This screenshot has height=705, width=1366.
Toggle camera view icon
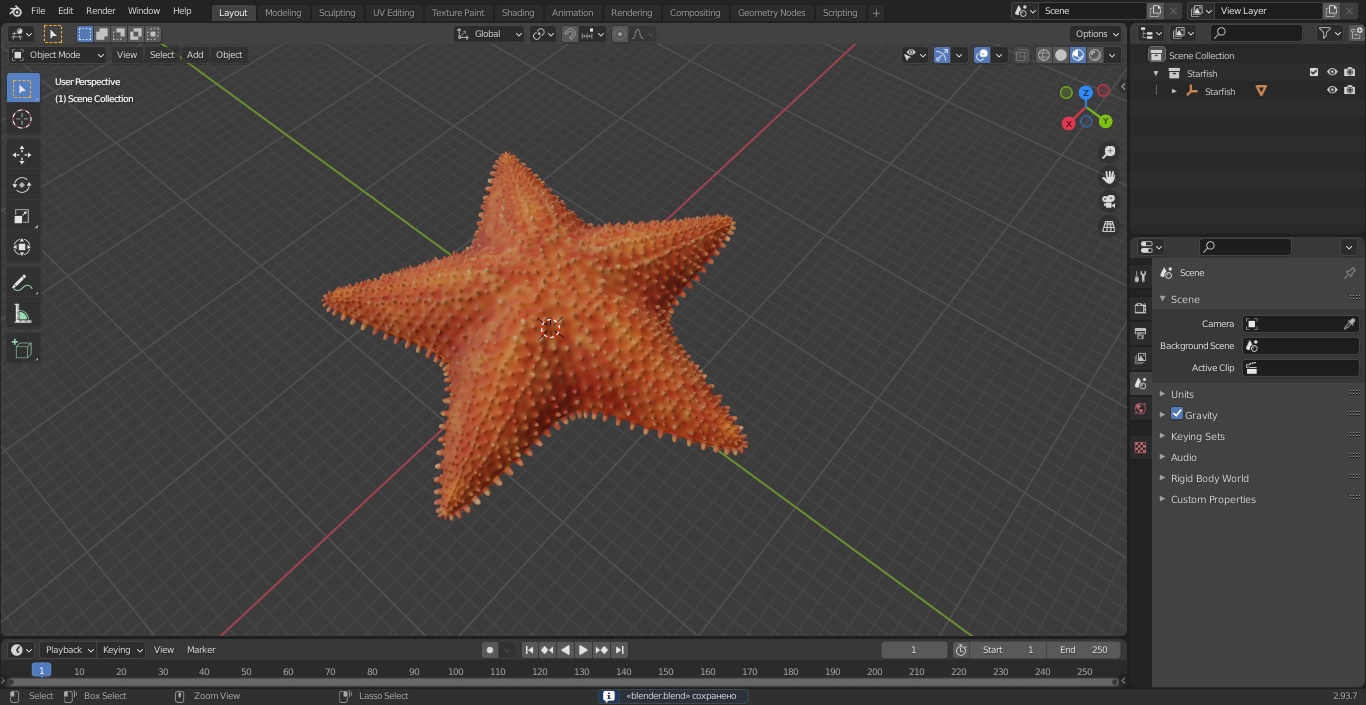click(1108, 202)
